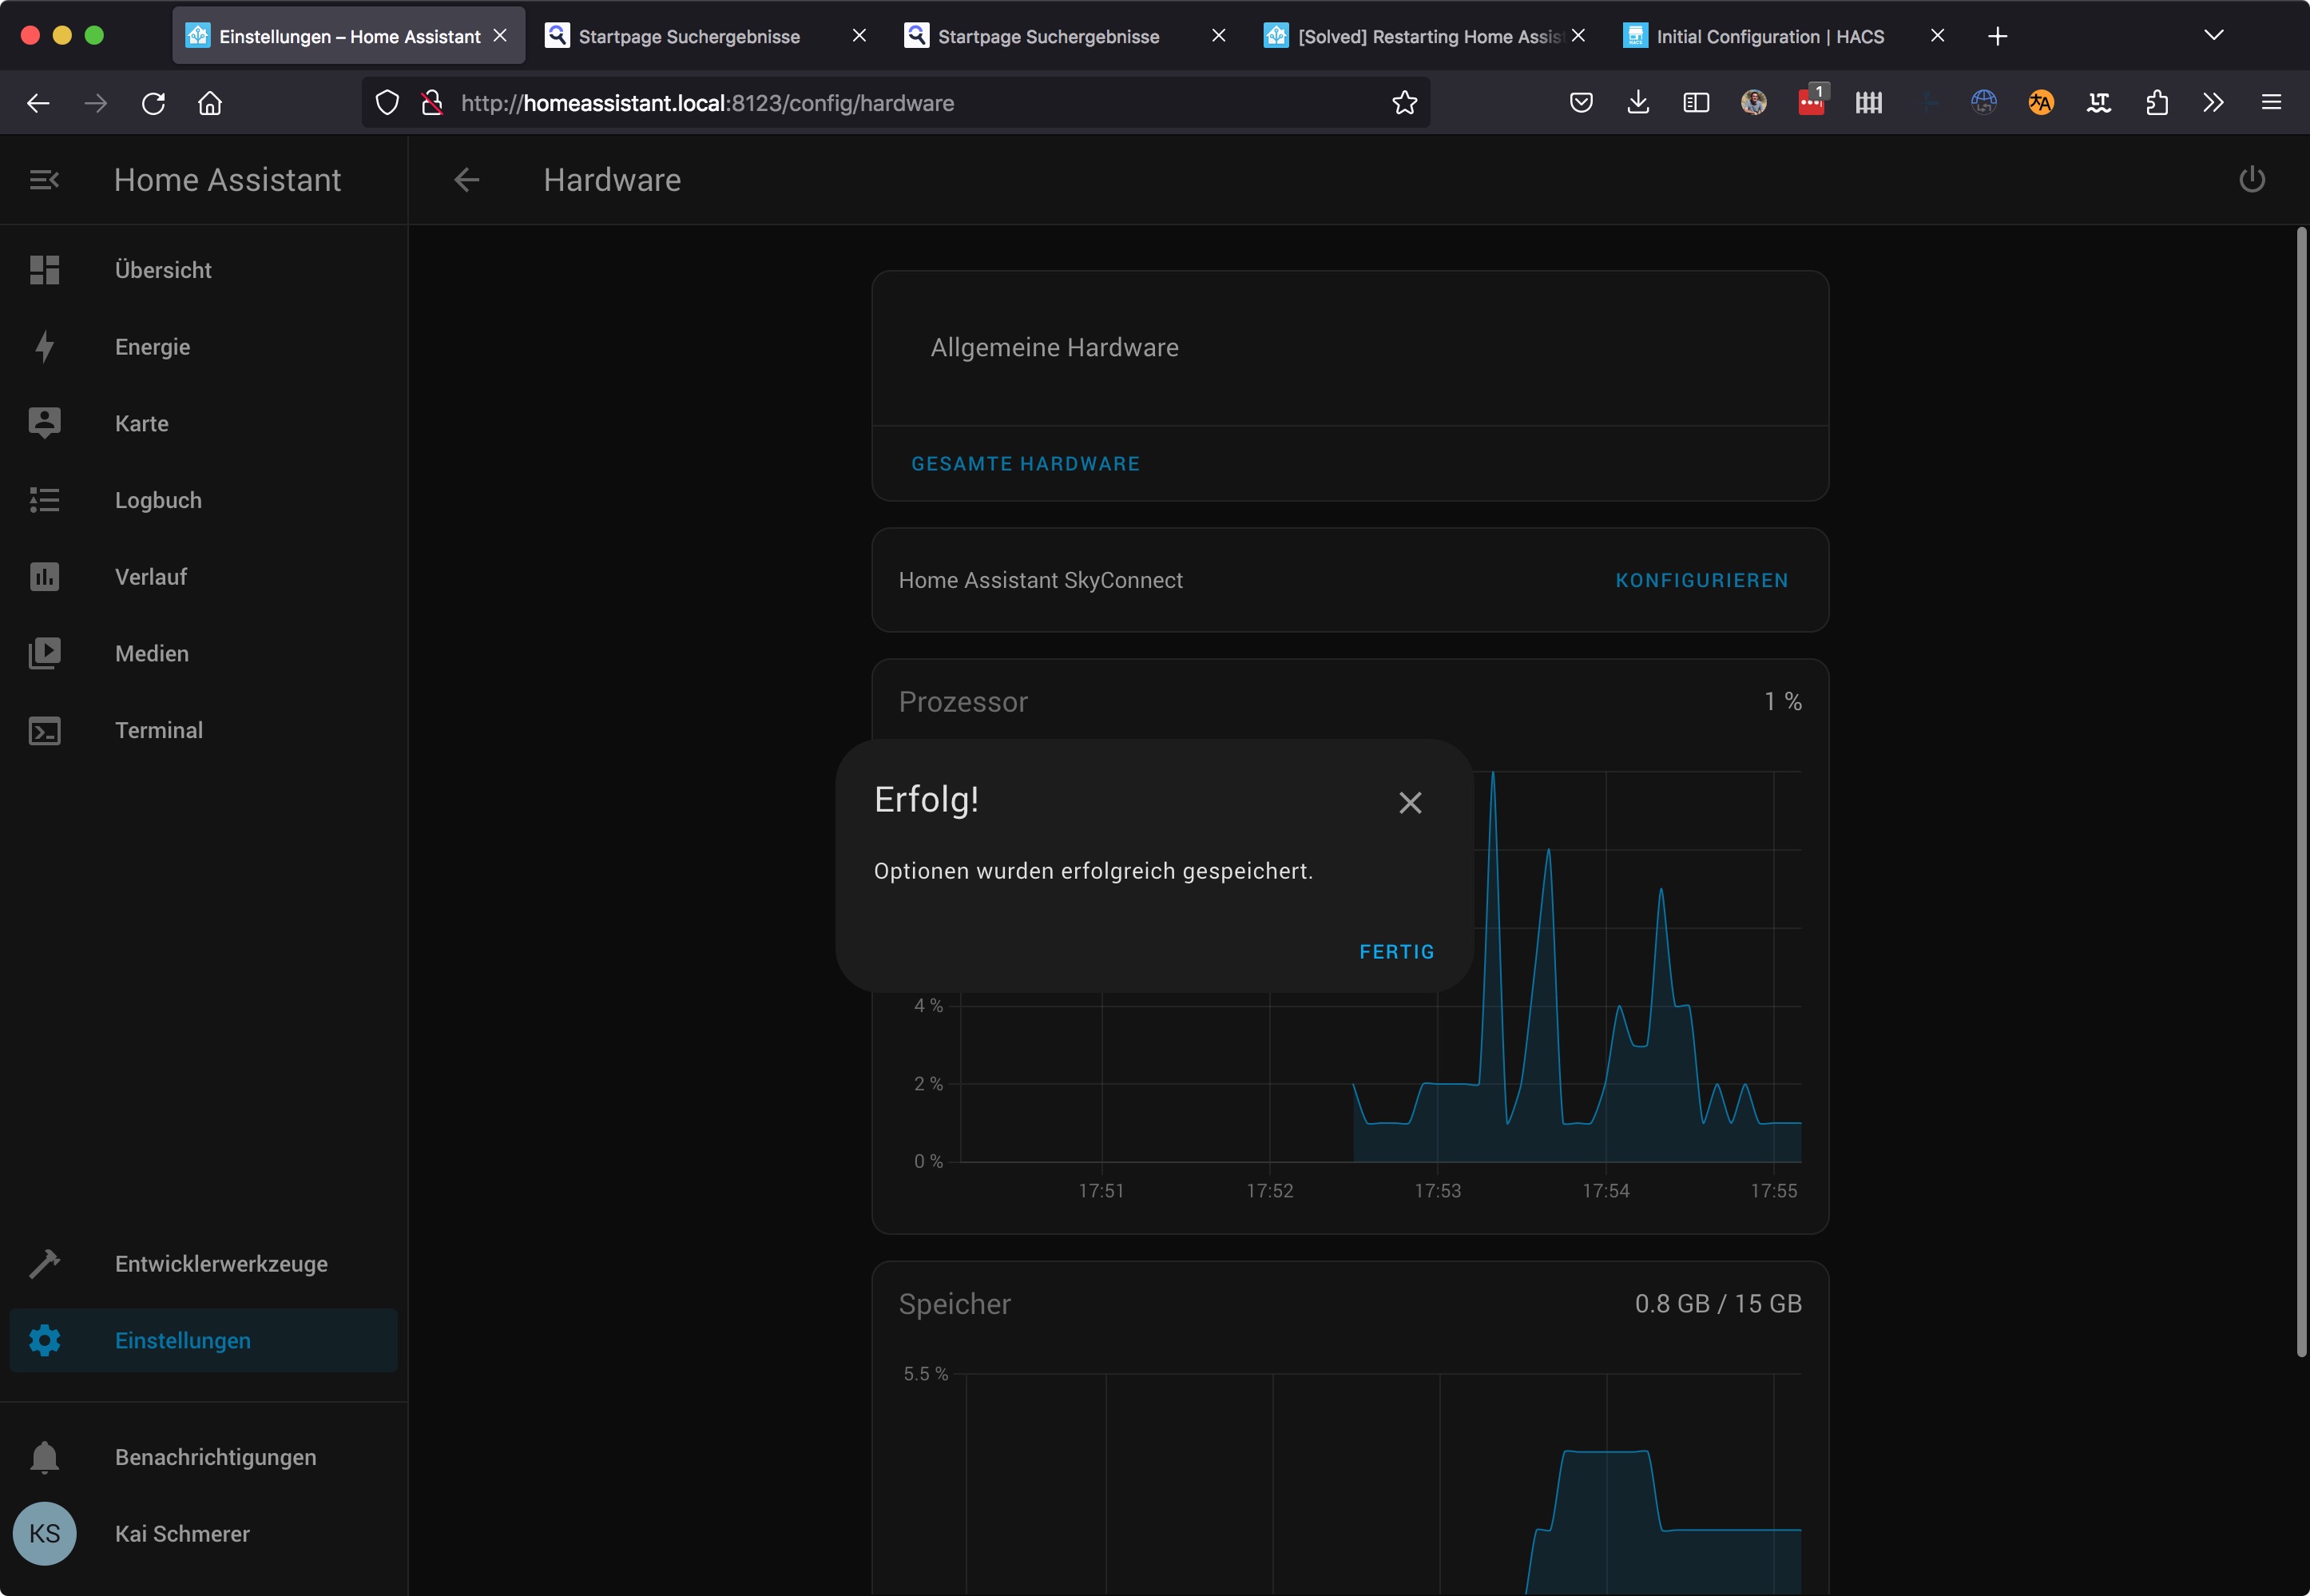The height and width of the screenshot is (1596, 2310).
Task: Open Verlauf history panel
Action: click(150, 577)
